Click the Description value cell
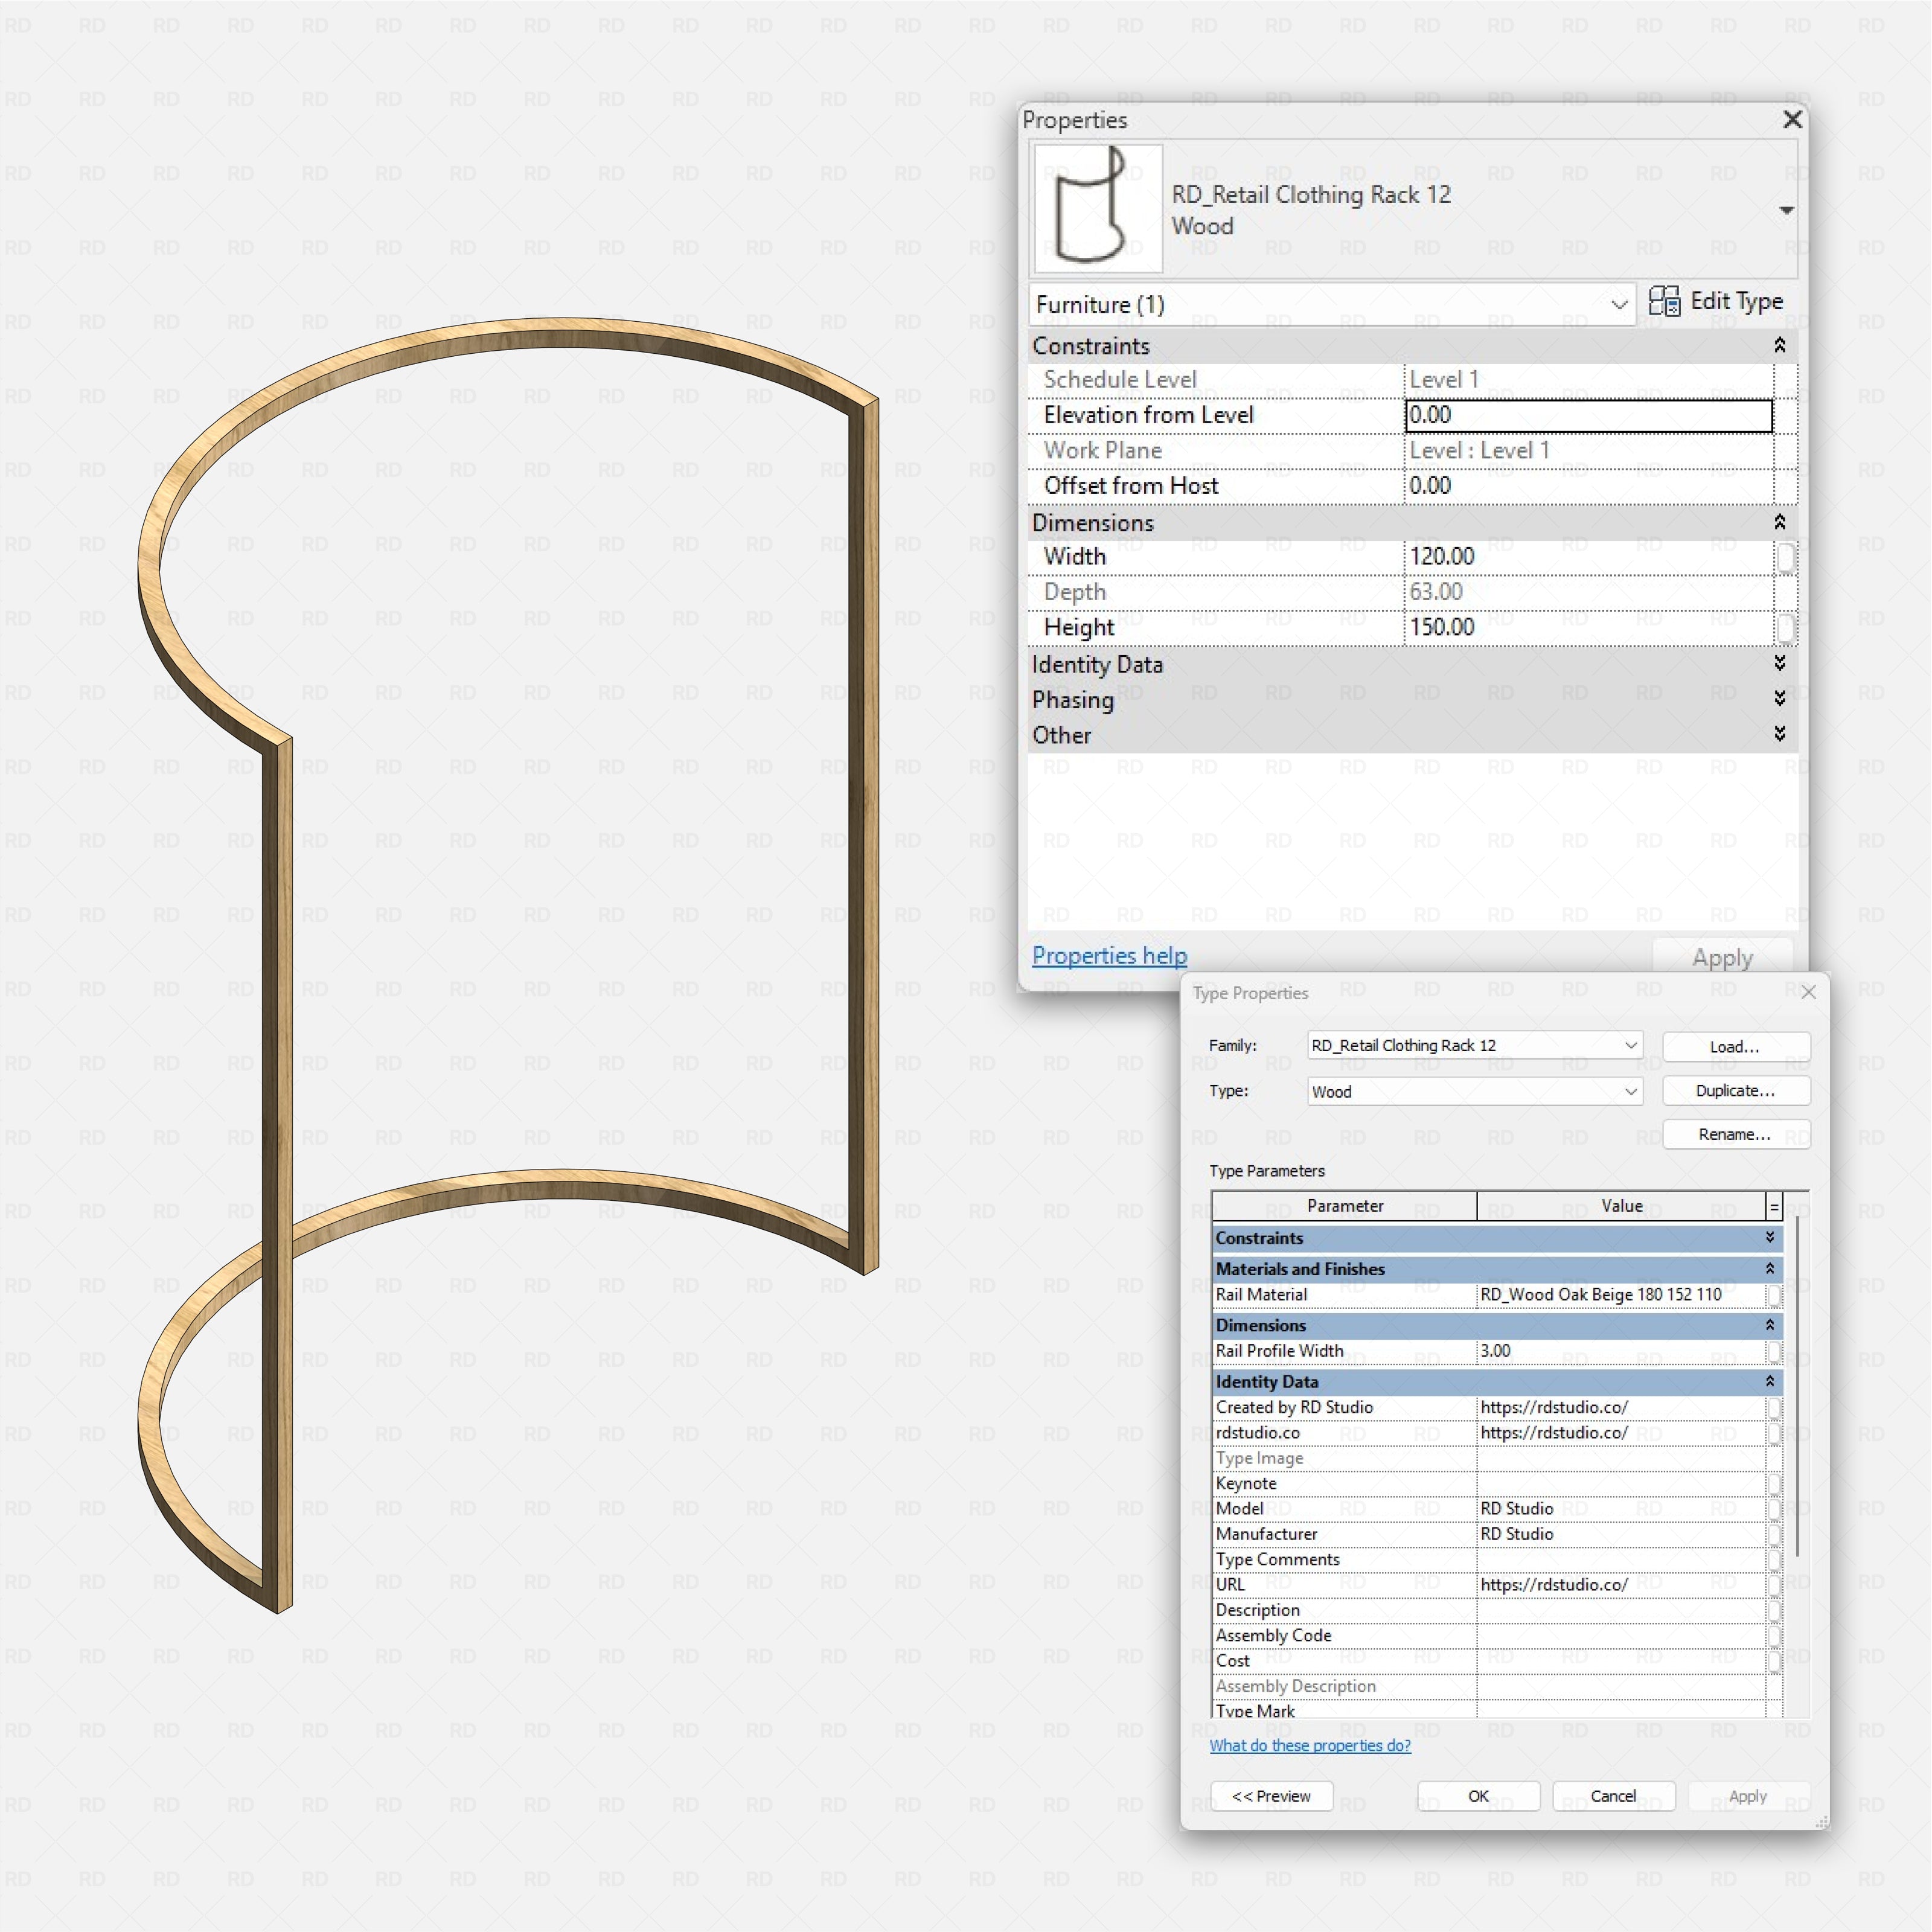This screenshot has height=1932, width=1932. click(1621, 1611)
